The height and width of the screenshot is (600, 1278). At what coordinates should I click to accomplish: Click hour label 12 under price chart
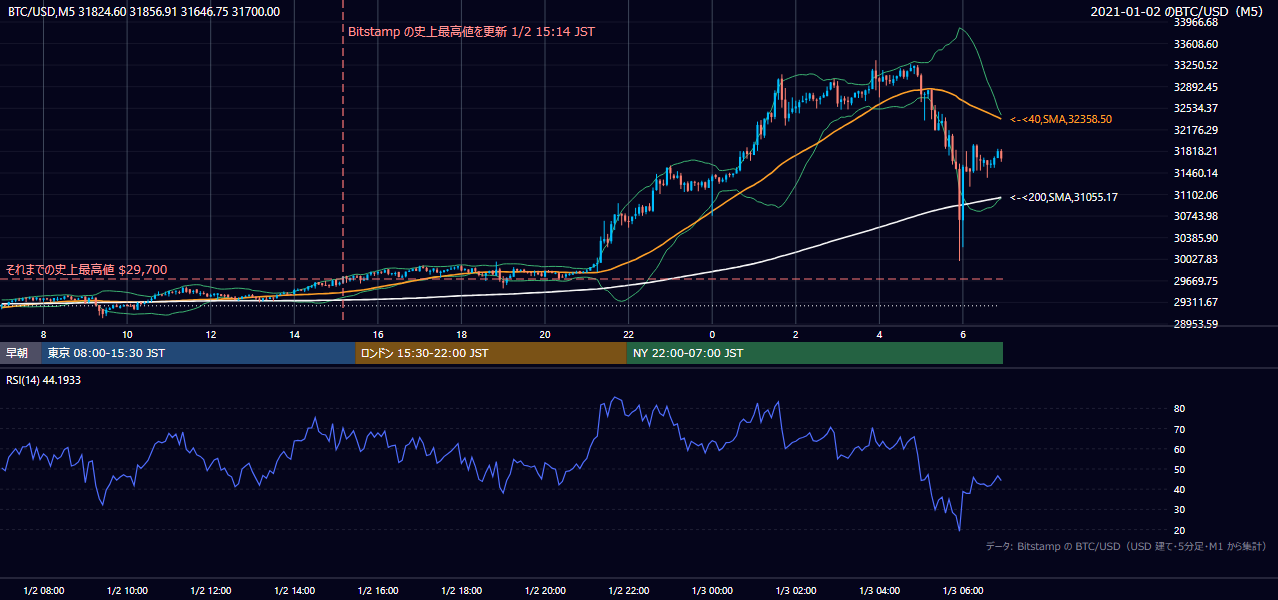pyautogui.click(x=211, y=334)
